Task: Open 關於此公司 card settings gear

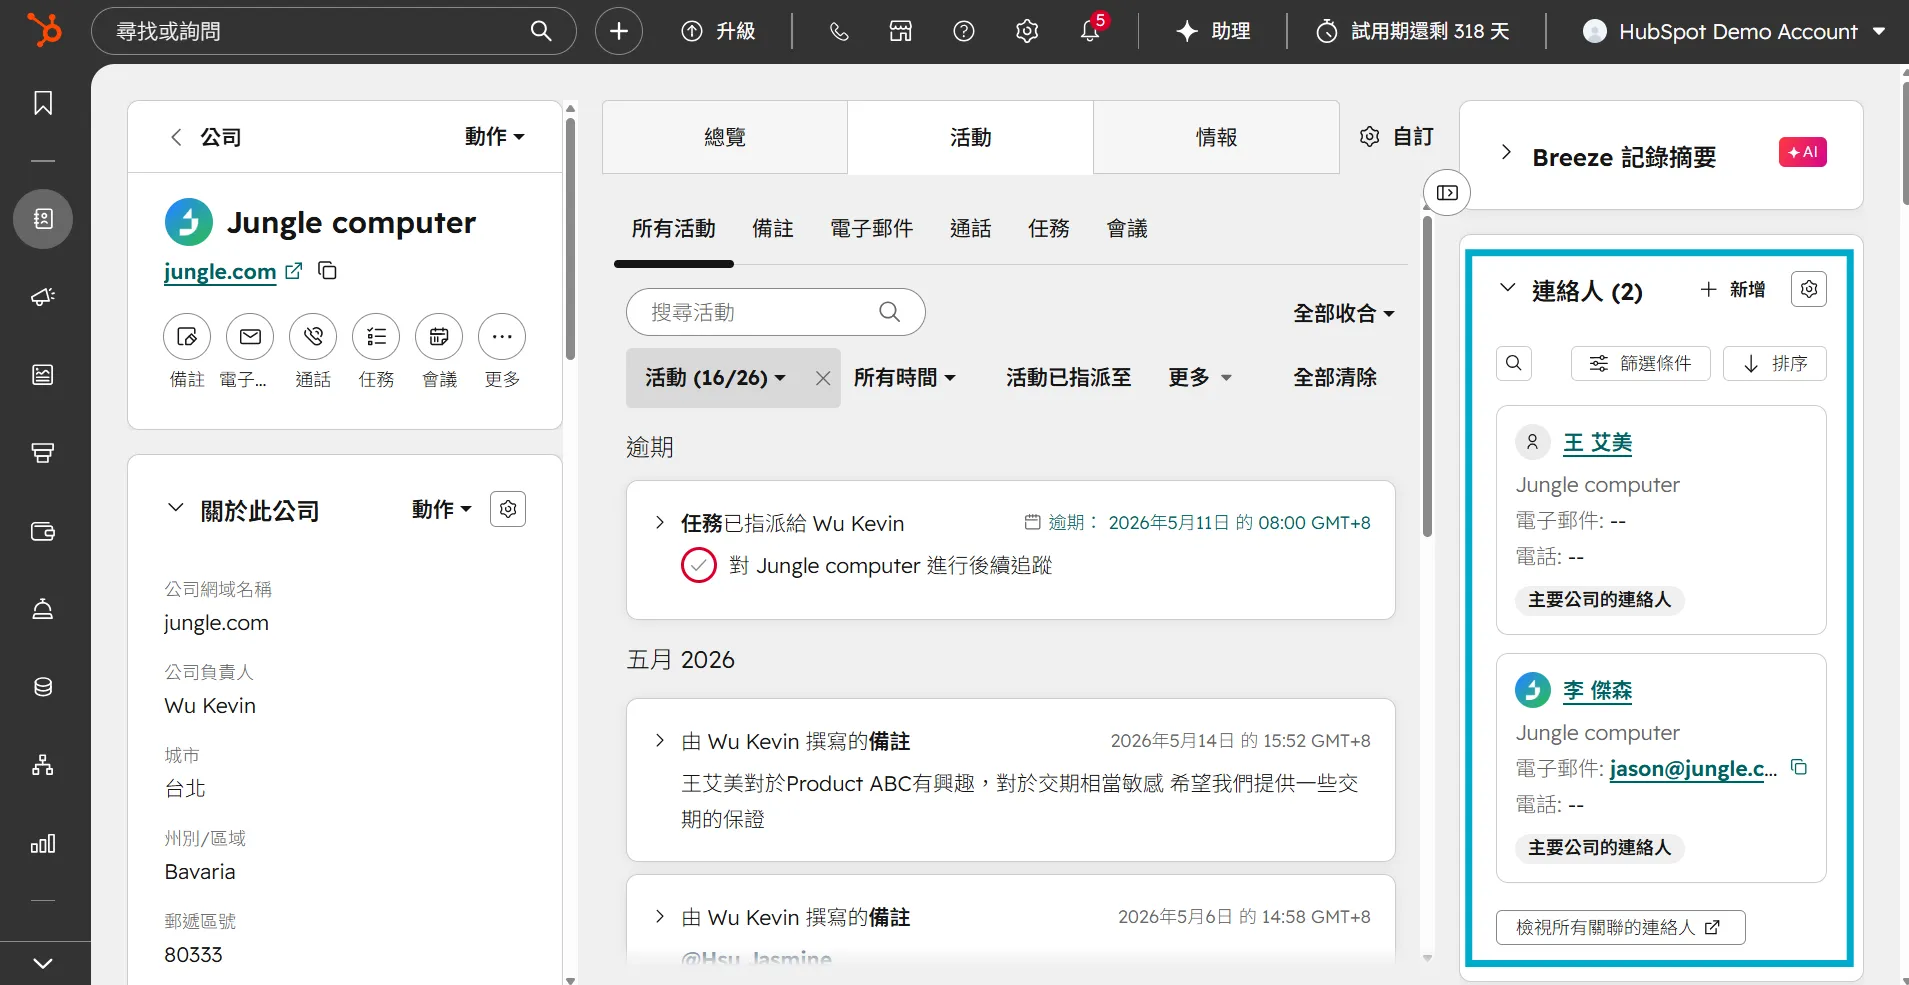Action: pos(508,509)
